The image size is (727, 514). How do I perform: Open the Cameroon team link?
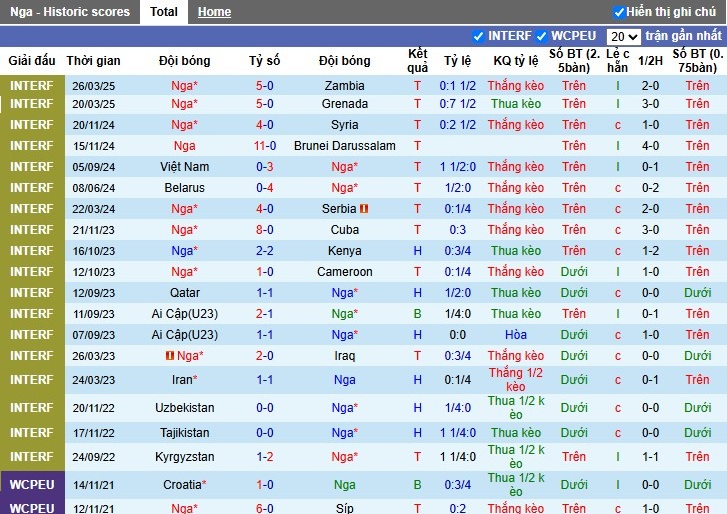(x=344, y=272)
